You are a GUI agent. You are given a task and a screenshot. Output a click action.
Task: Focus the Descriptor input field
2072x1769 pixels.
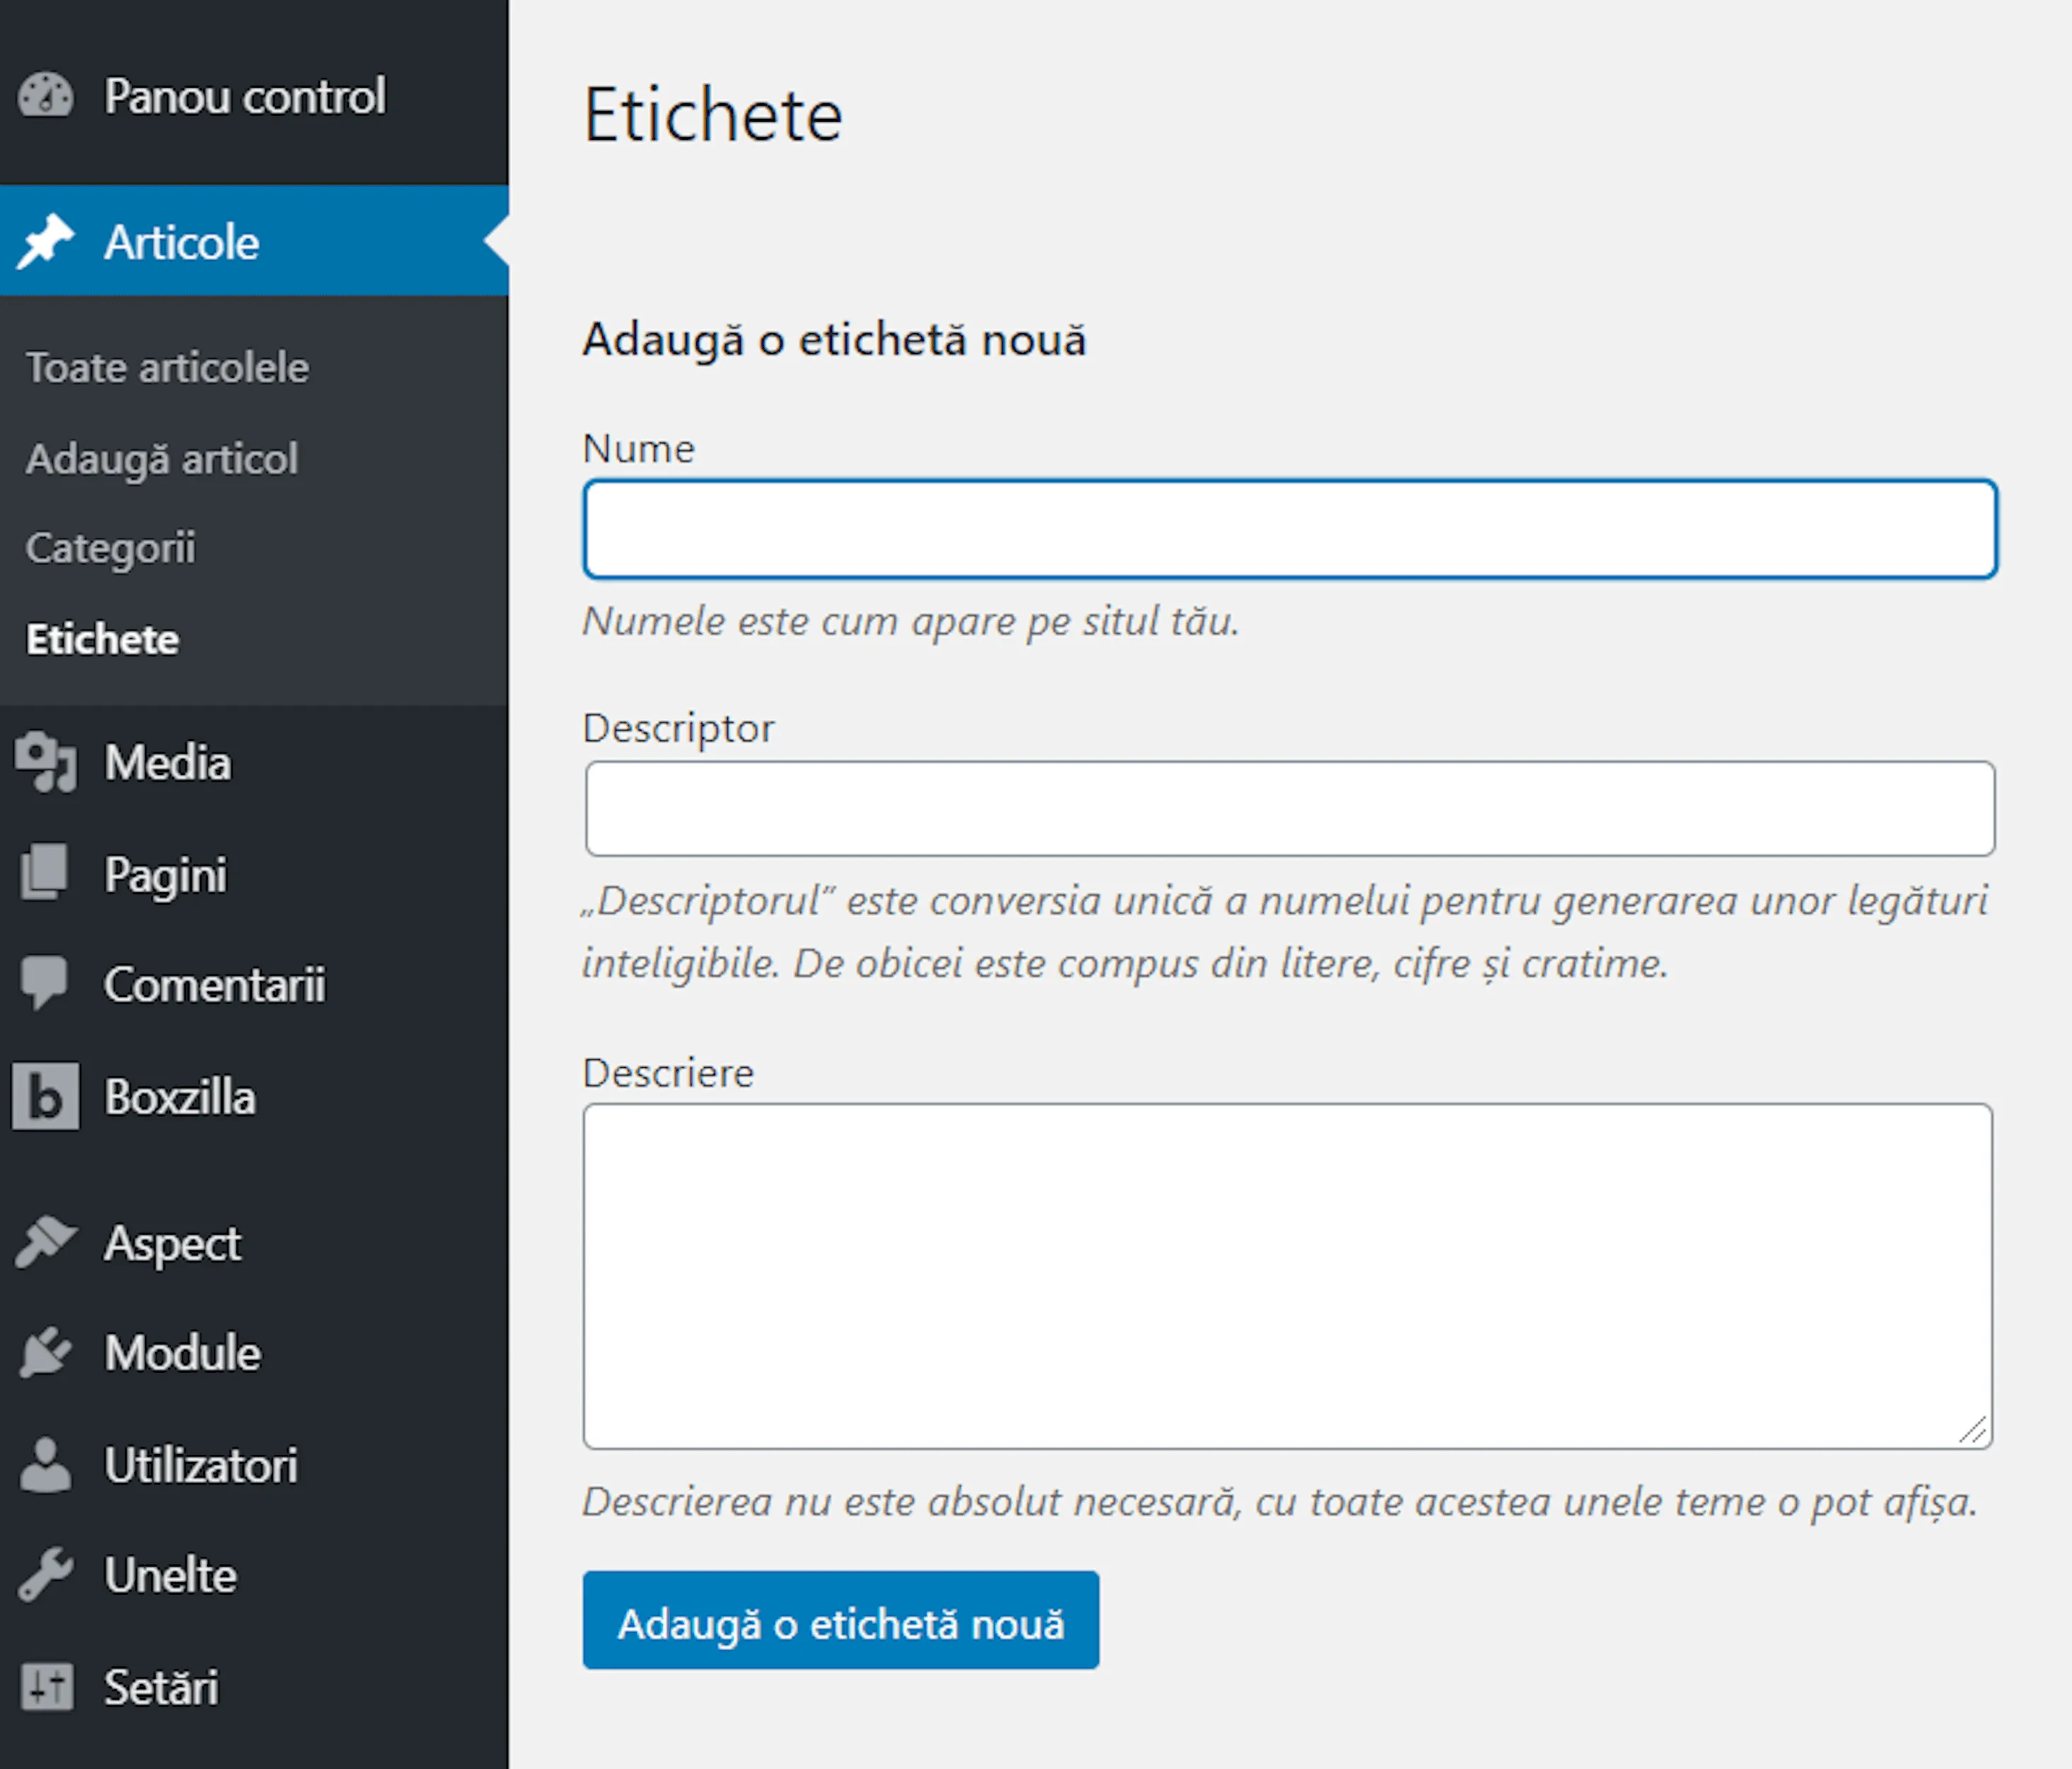[1290, 808]
